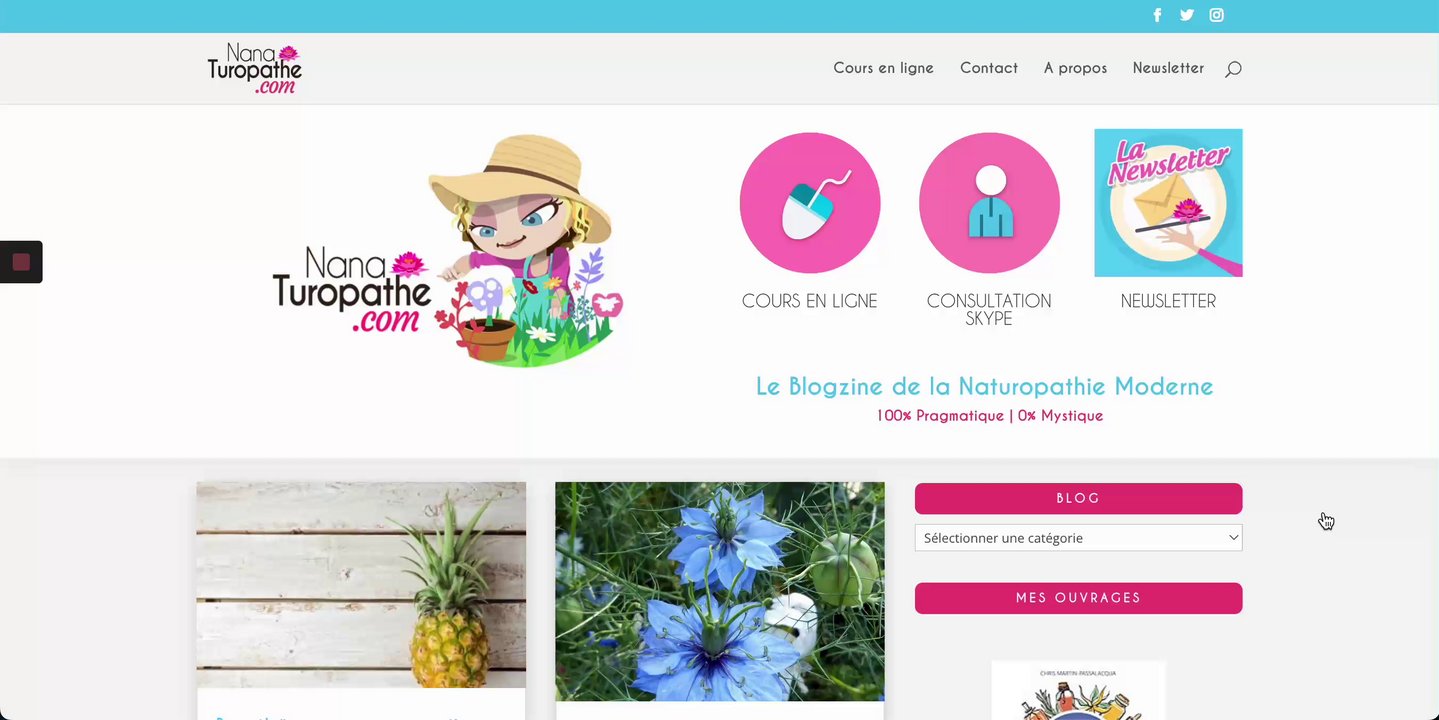
Task: Click the book cover under Mes Ouvrages
Action: tap(1078, 690)
